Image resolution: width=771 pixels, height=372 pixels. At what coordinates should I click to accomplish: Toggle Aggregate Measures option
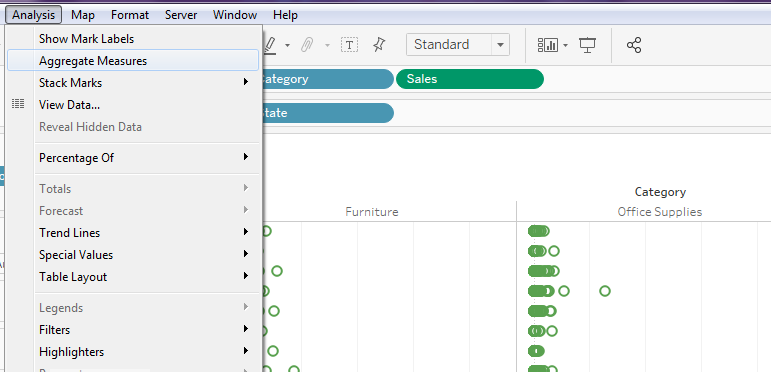pyautogui.click(x=133, y=60)
